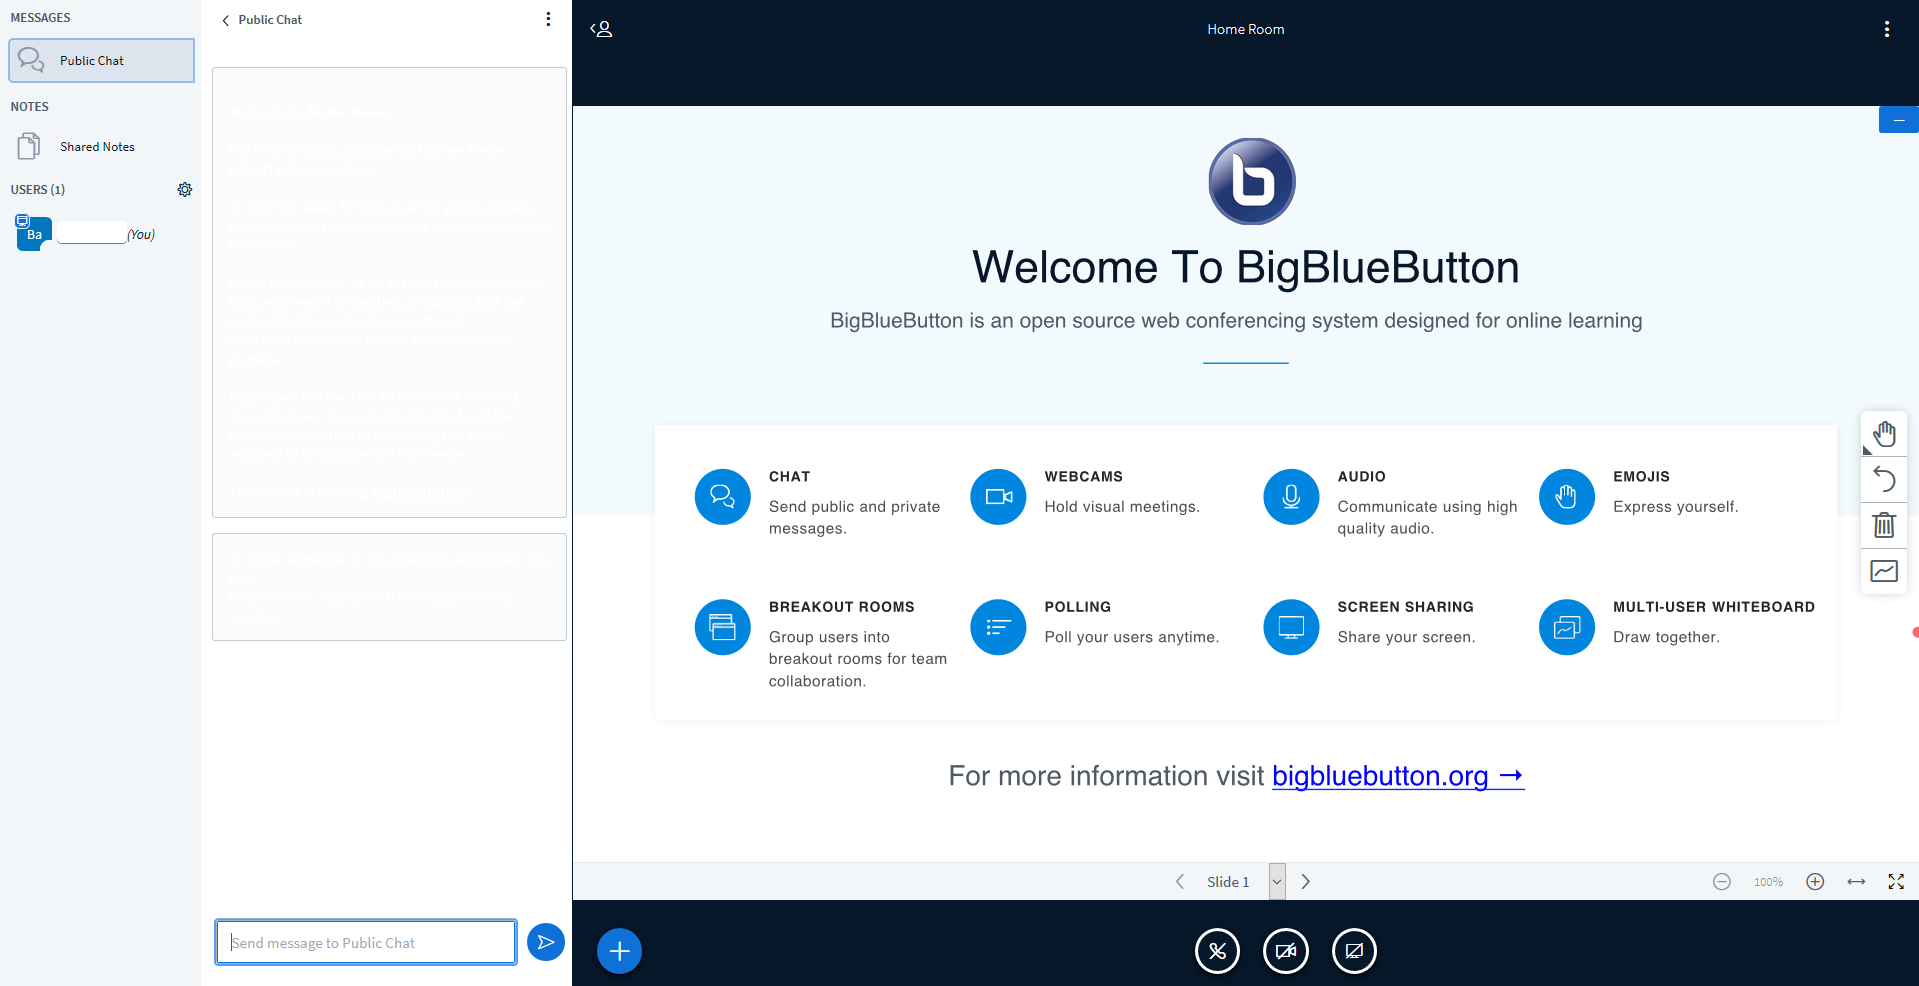Leave the audio conference
1919x986 pixels.
tap(1217, 951)
